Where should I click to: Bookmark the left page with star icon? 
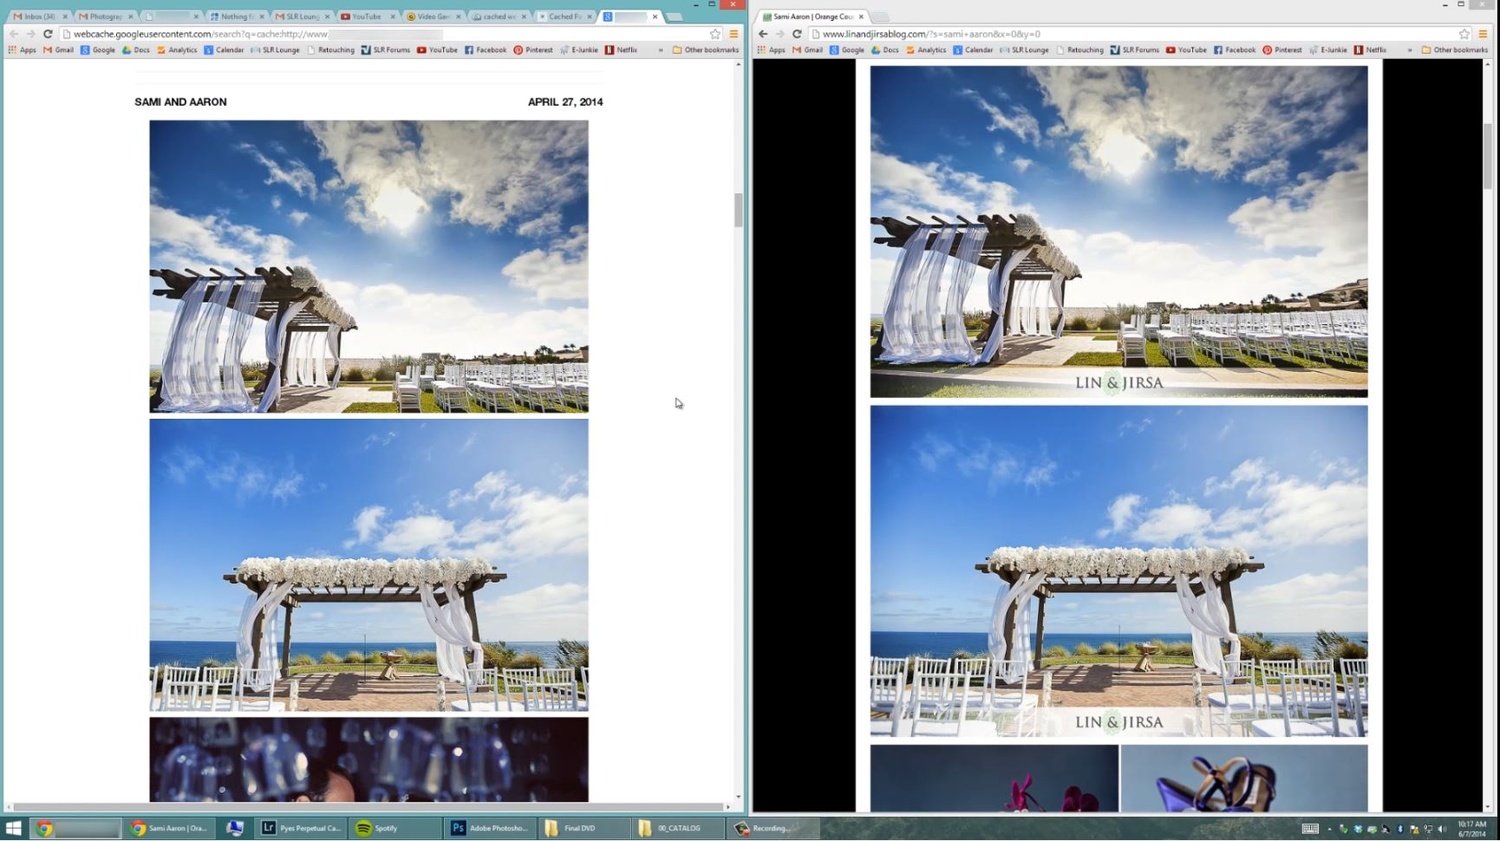coord(715,34)
